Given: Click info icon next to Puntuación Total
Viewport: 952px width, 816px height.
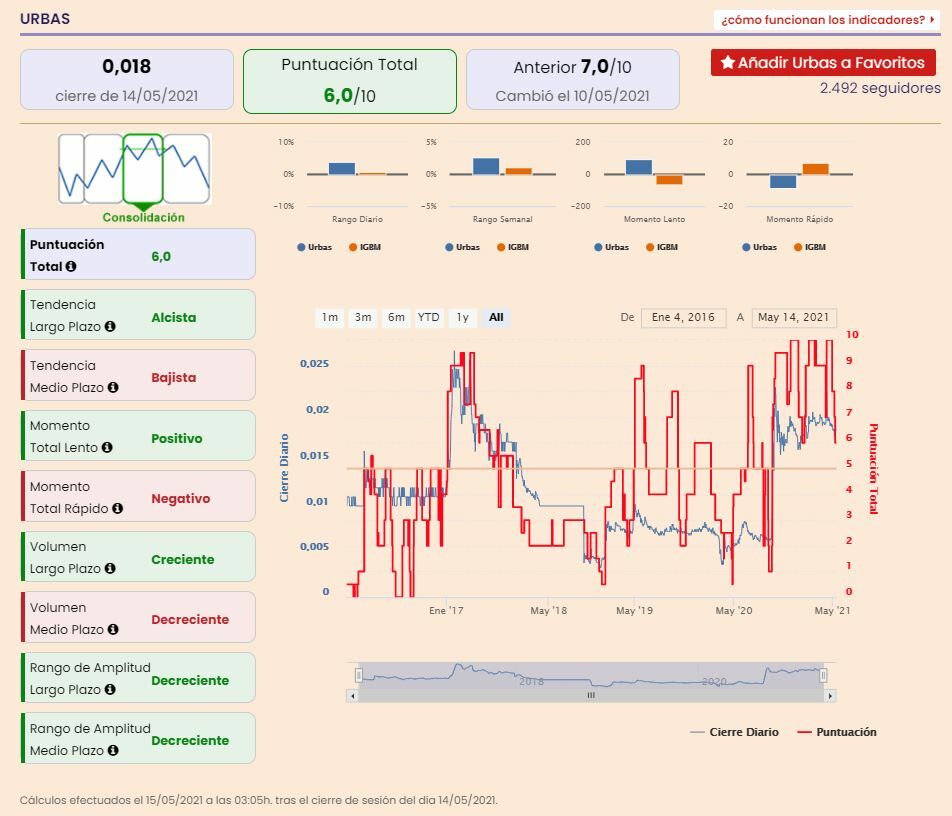Looking at the screenshot, I should click(x=71, y=267).
